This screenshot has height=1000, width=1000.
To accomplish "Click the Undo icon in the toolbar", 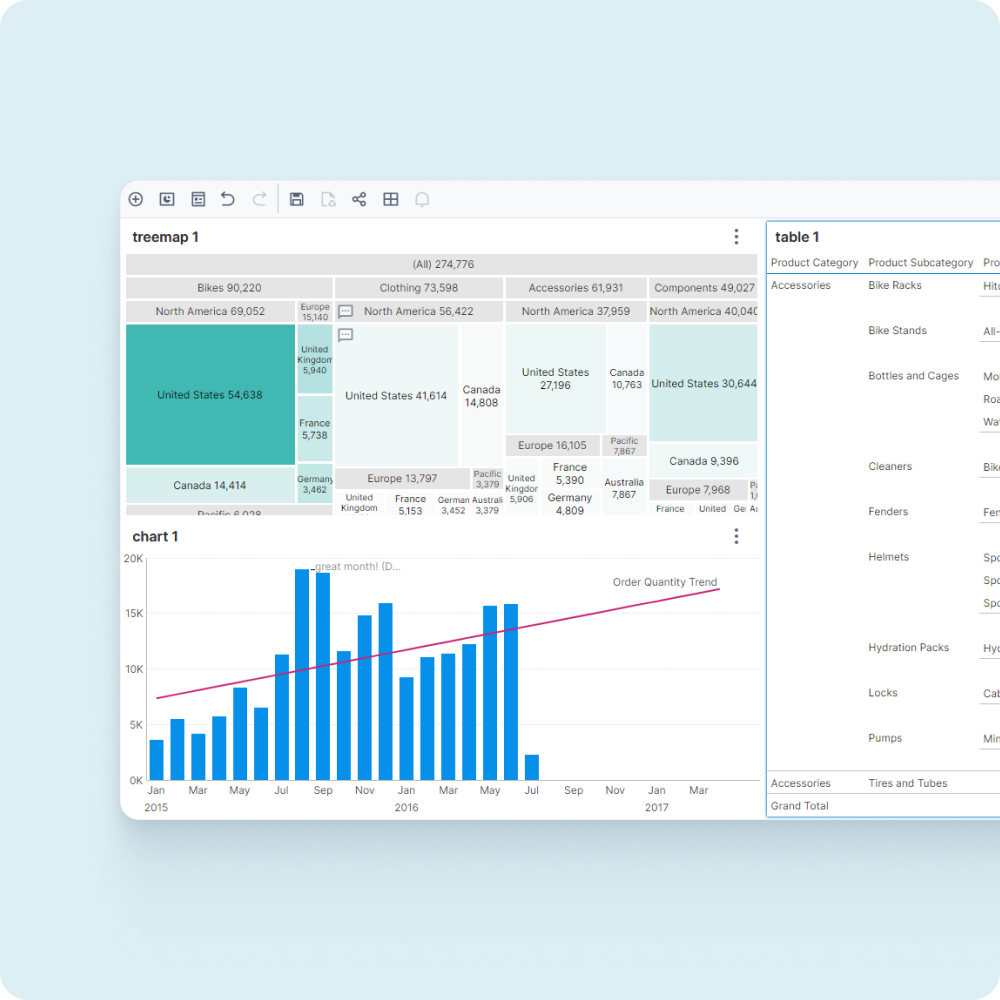I will (228, 199).
